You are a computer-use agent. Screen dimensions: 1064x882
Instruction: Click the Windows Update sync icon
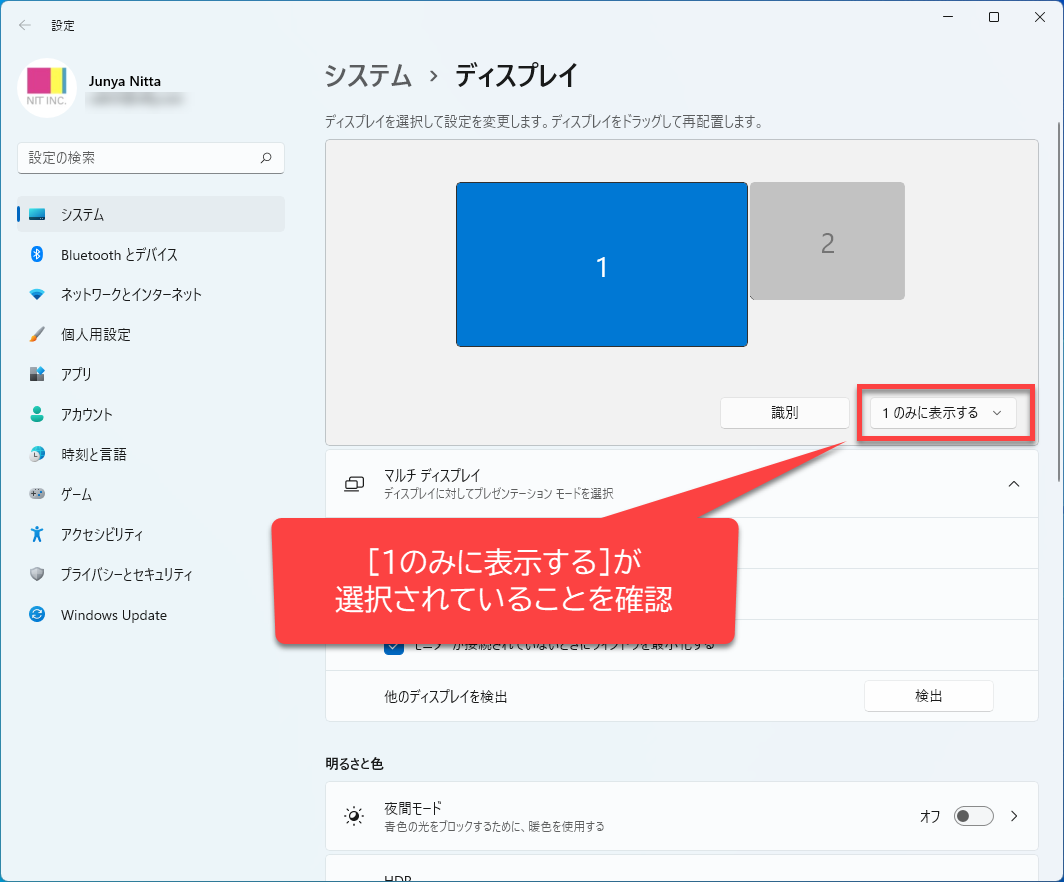pos(37,615)
